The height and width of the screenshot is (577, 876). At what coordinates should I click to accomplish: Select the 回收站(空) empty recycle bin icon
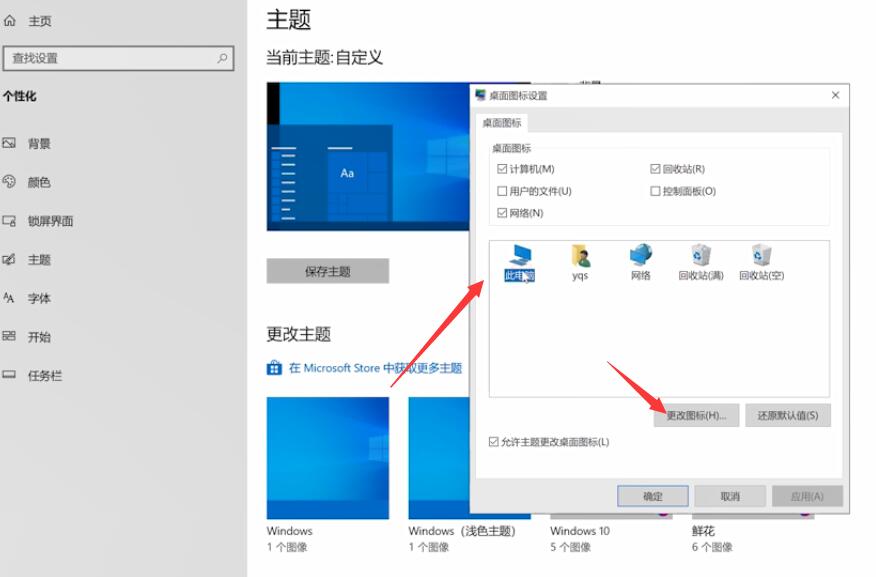click(x=761, y=263)
